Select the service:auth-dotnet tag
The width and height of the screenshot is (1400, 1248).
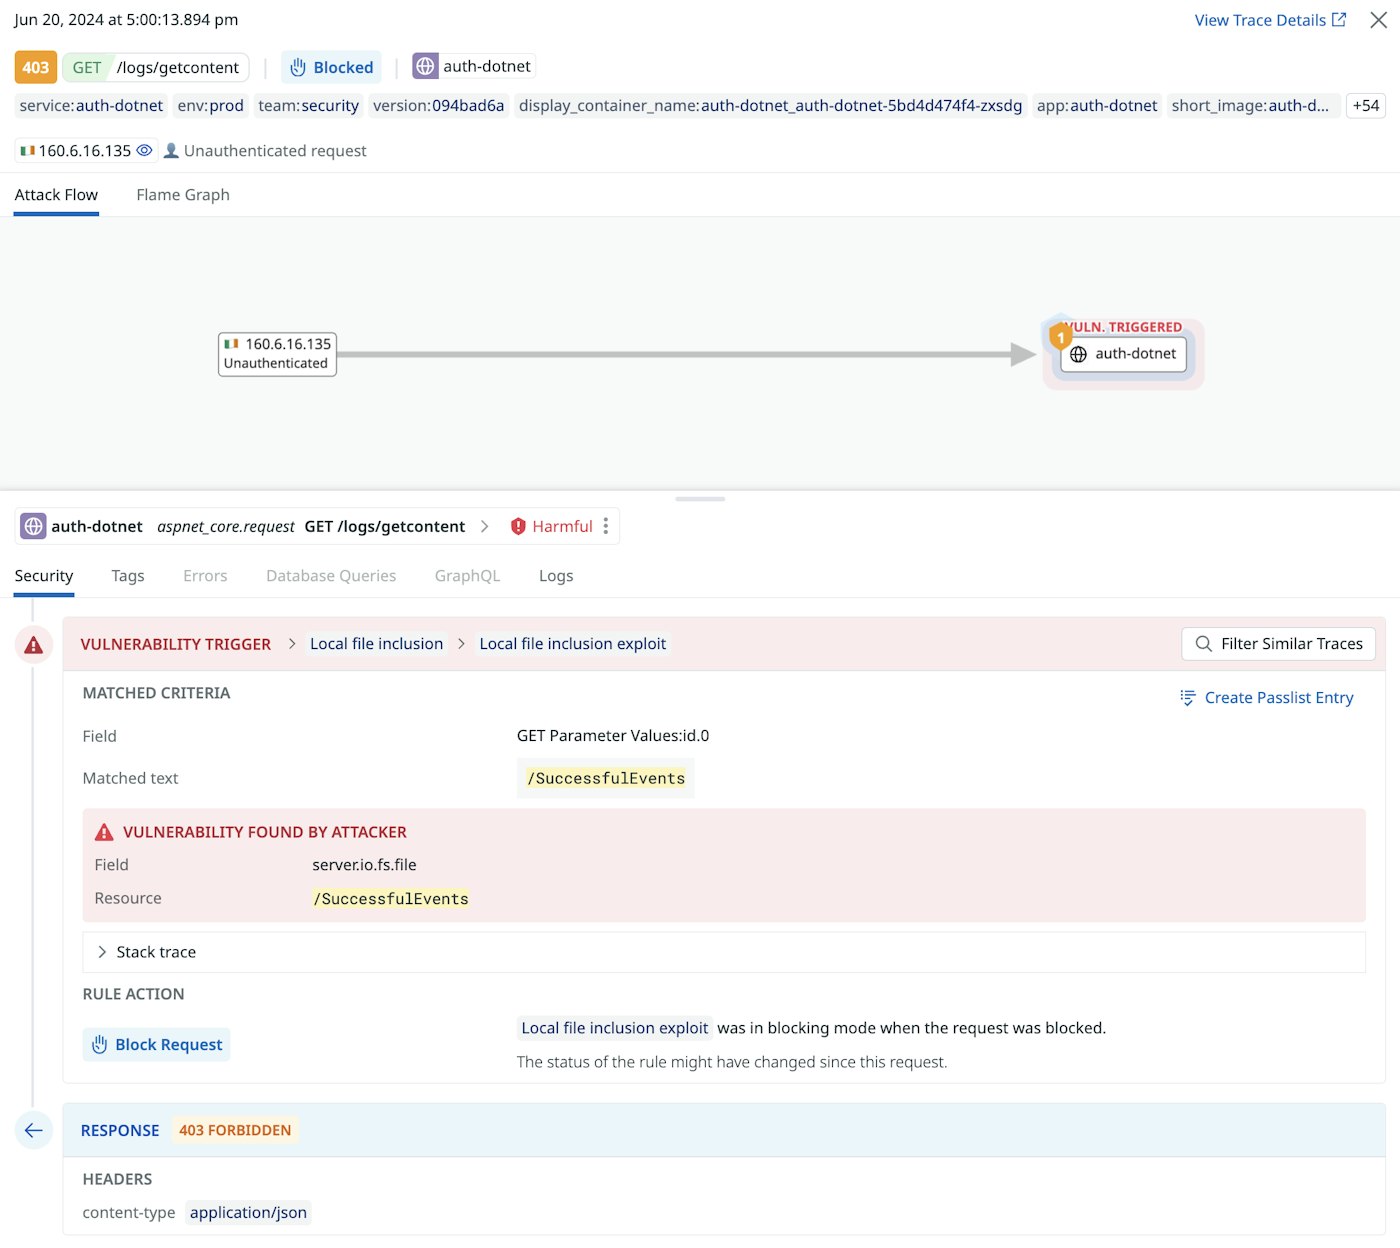click(x=91, y=105)
